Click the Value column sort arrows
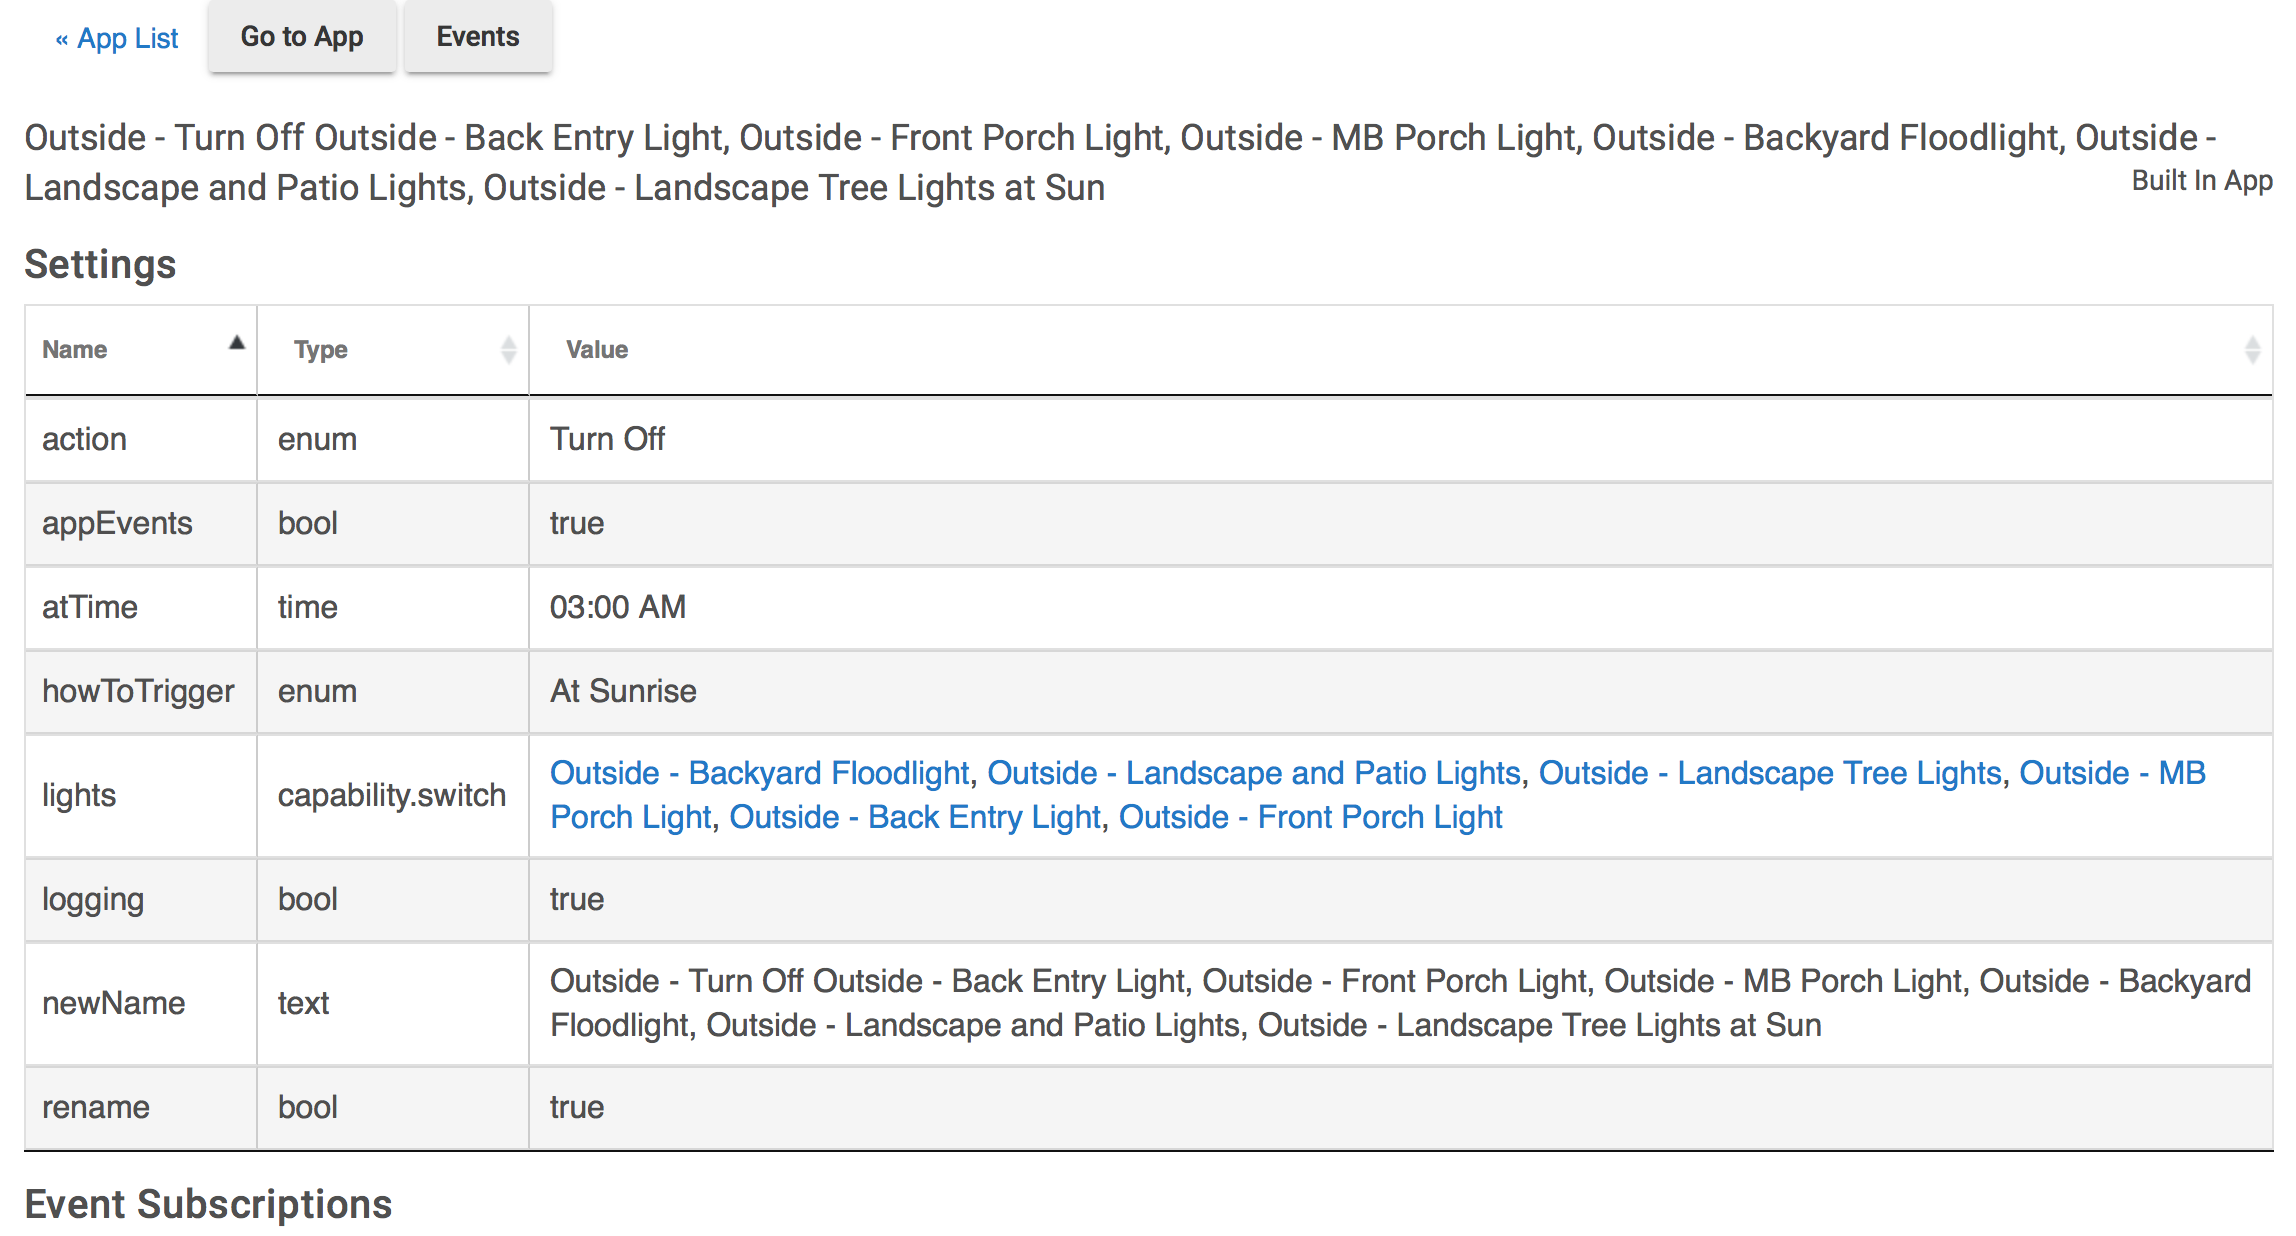The height and width of the screenshot is (1236, 2296). (x=2252, y=350)
